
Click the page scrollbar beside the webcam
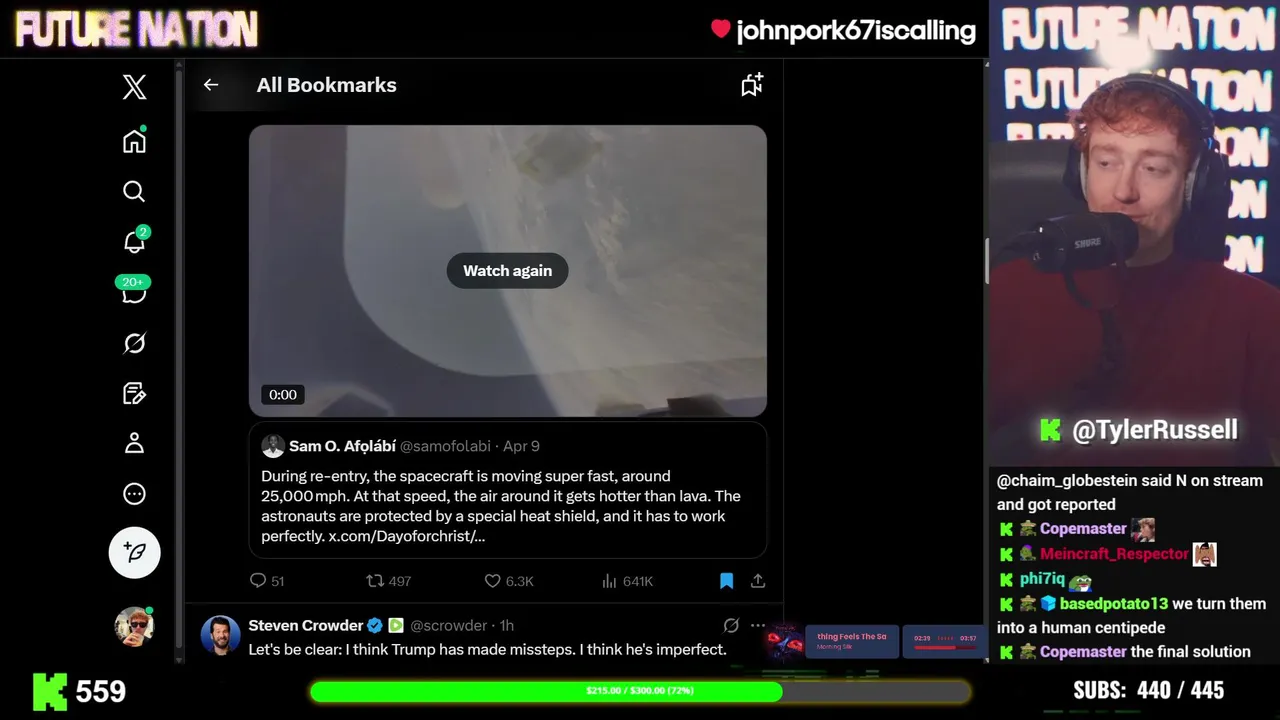pos(987,262)
